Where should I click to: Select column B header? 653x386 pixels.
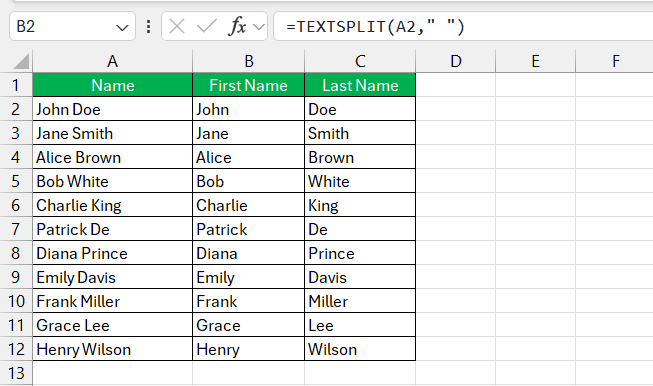tap(249, 61)
